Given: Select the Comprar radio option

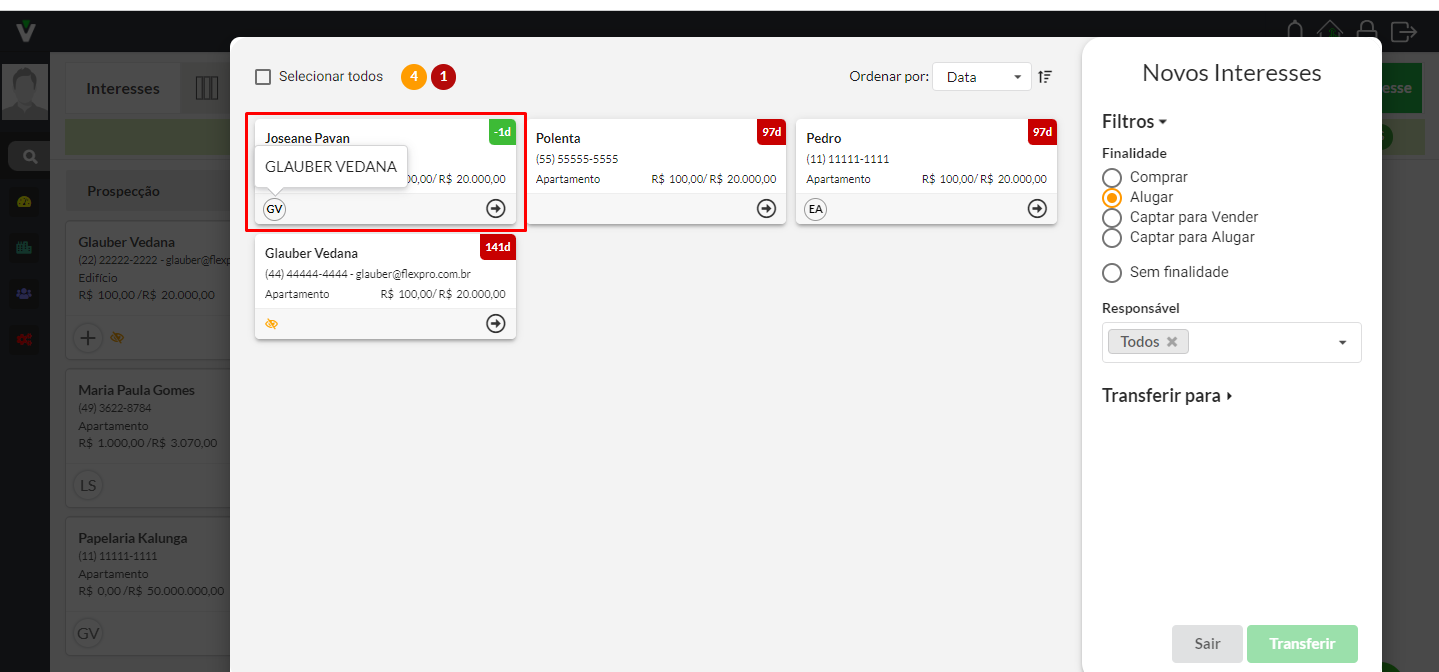Looking at the screenshot, I should tap(1112, 178).
